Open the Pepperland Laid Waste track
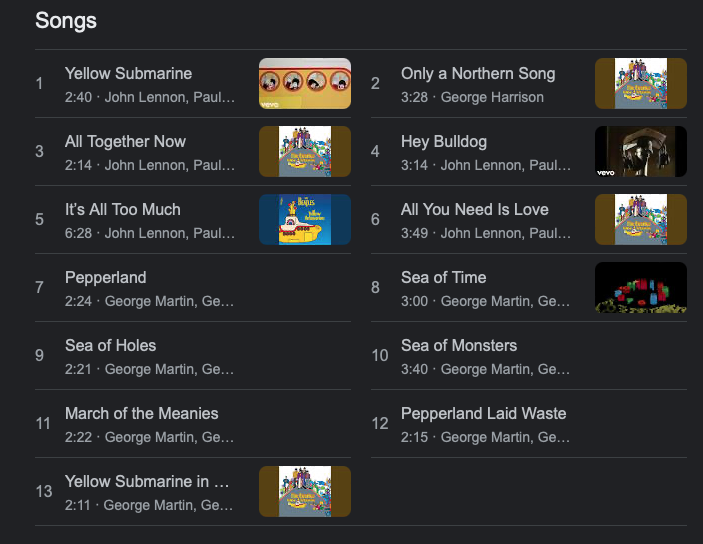 click(x=529, y=423)
